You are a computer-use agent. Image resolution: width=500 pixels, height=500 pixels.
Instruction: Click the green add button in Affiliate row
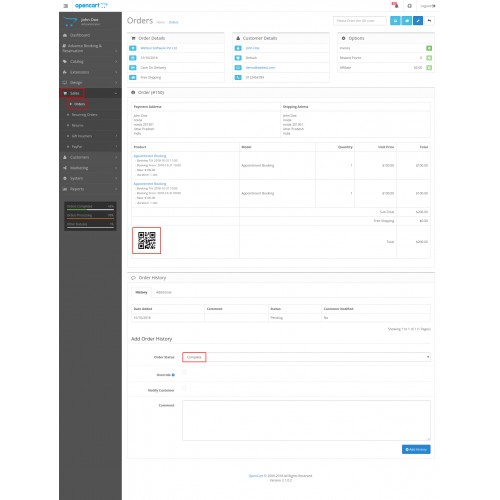click(429, 68)
